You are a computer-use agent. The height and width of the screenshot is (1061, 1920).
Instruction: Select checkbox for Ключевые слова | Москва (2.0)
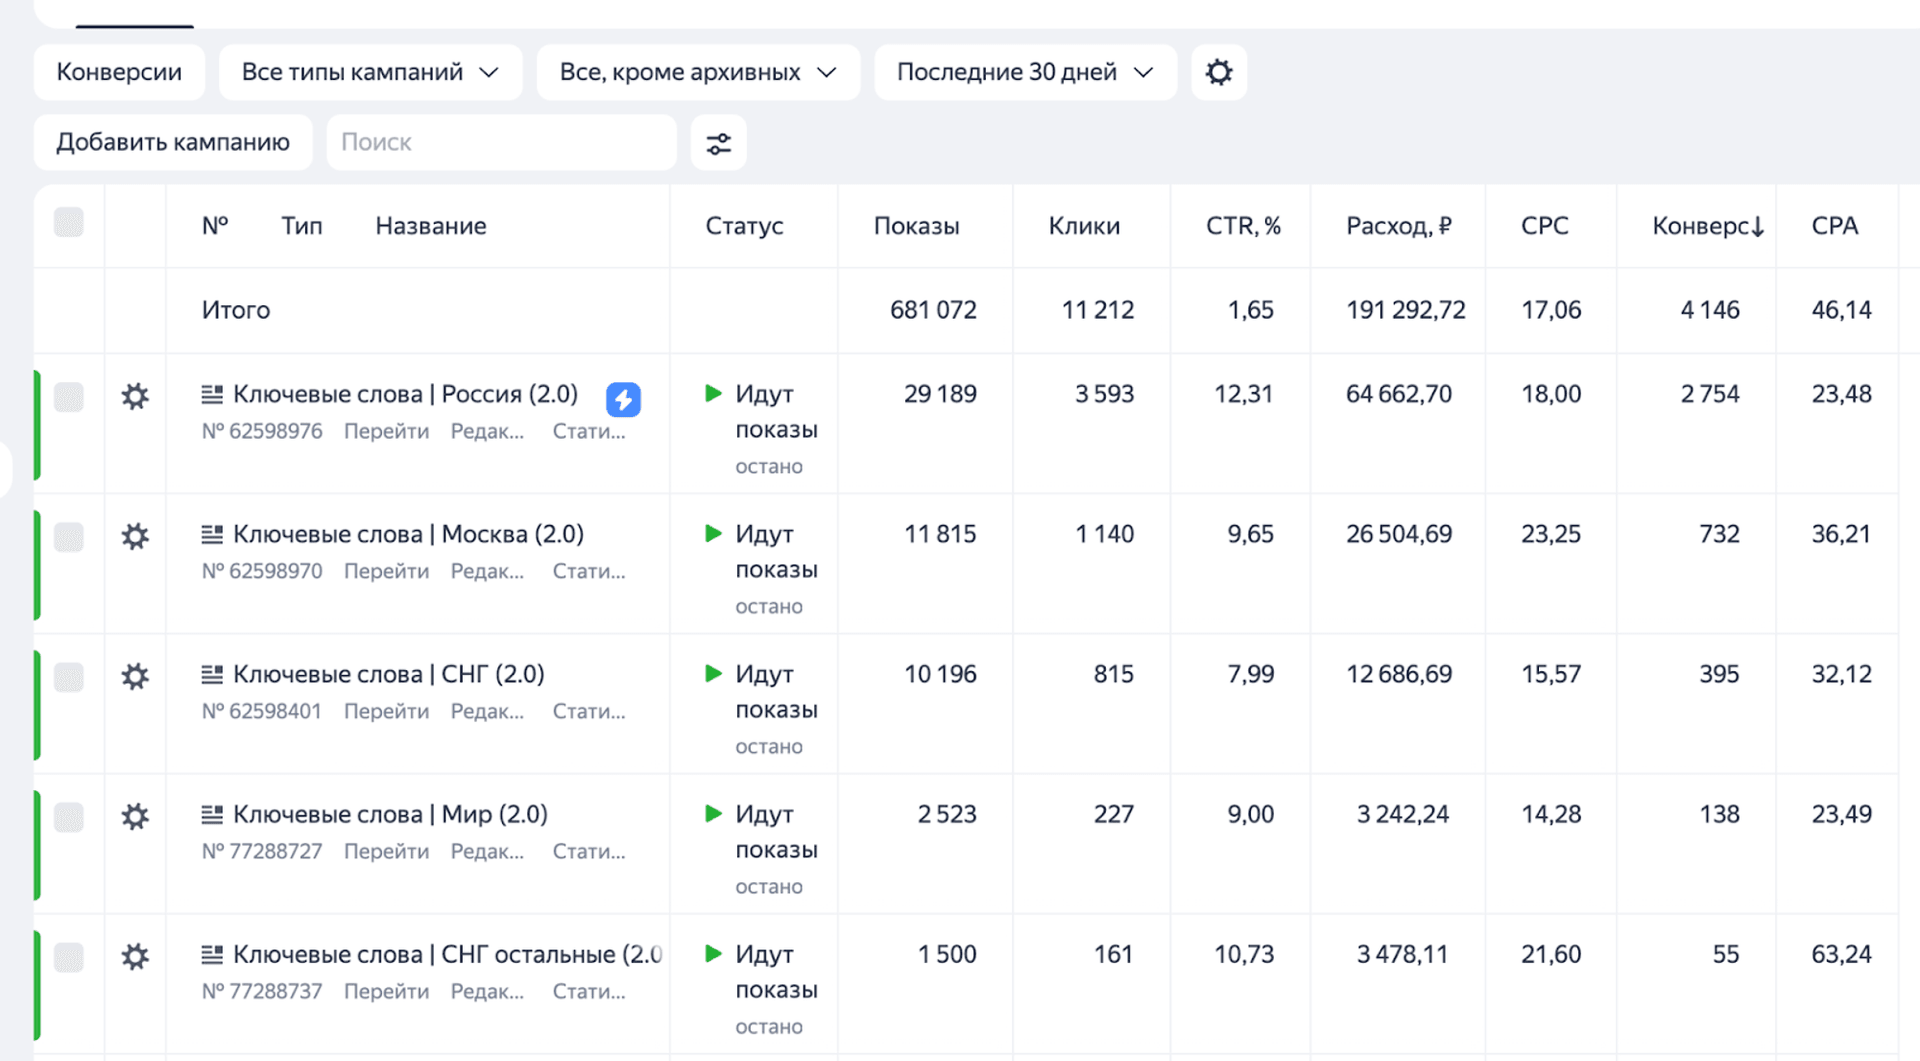pyautogui.click(x=69, y=537)
